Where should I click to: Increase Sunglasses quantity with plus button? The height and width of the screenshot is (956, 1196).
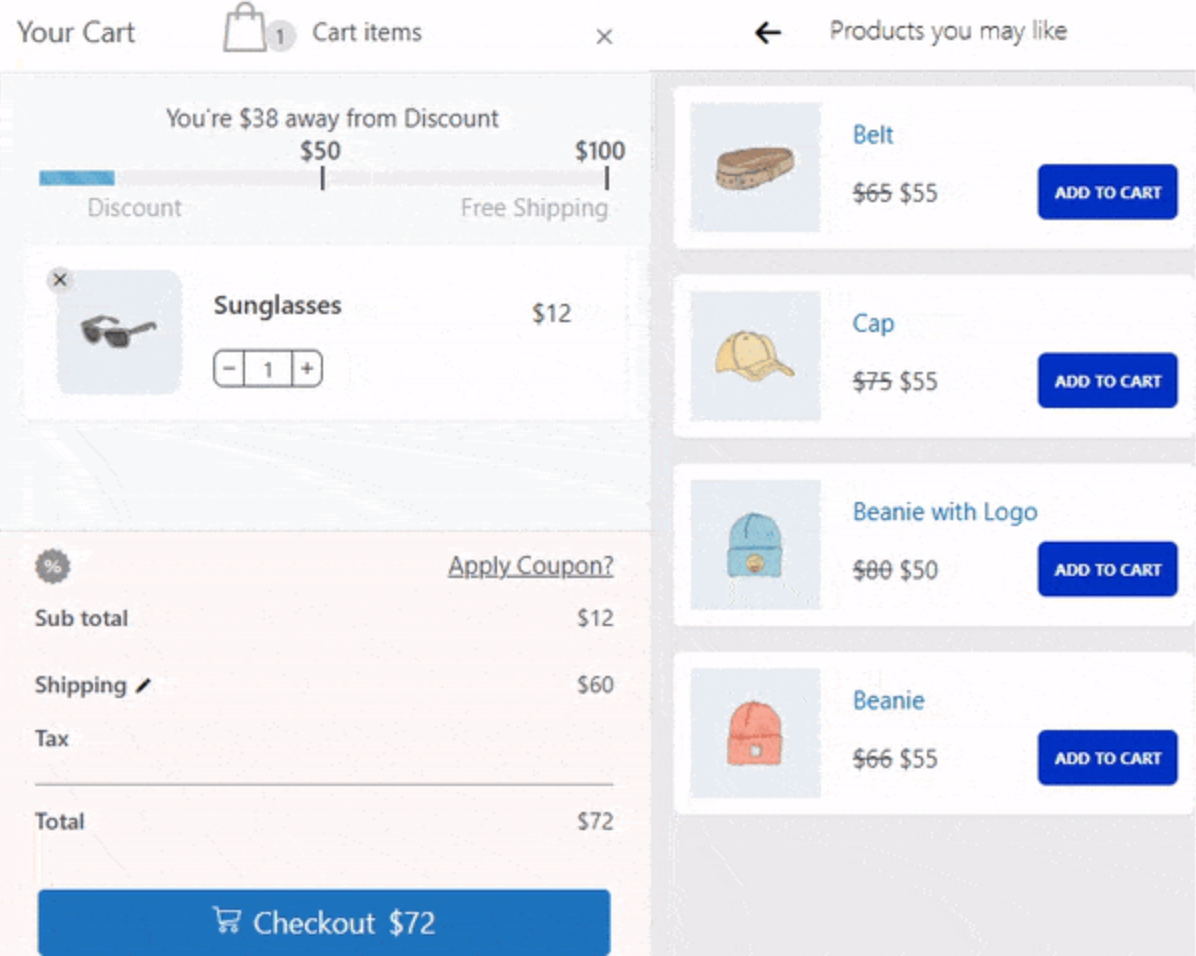pos(307,368)
